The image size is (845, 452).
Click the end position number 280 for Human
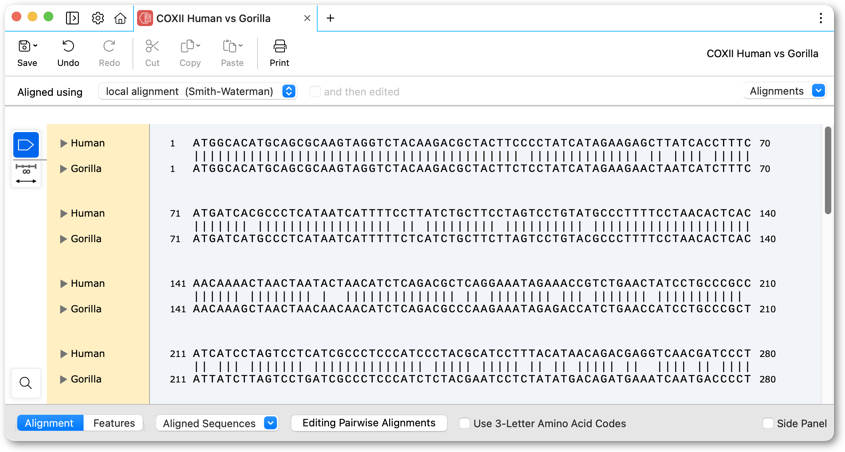[x=767, y=354]
